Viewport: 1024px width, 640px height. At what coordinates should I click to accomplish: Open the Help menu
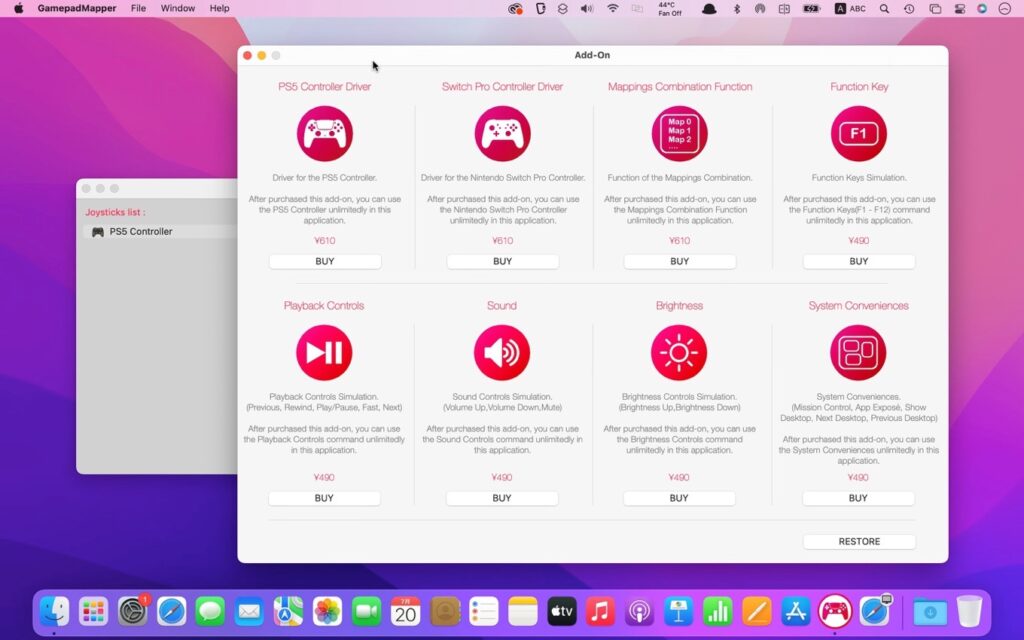coord(218,8)
